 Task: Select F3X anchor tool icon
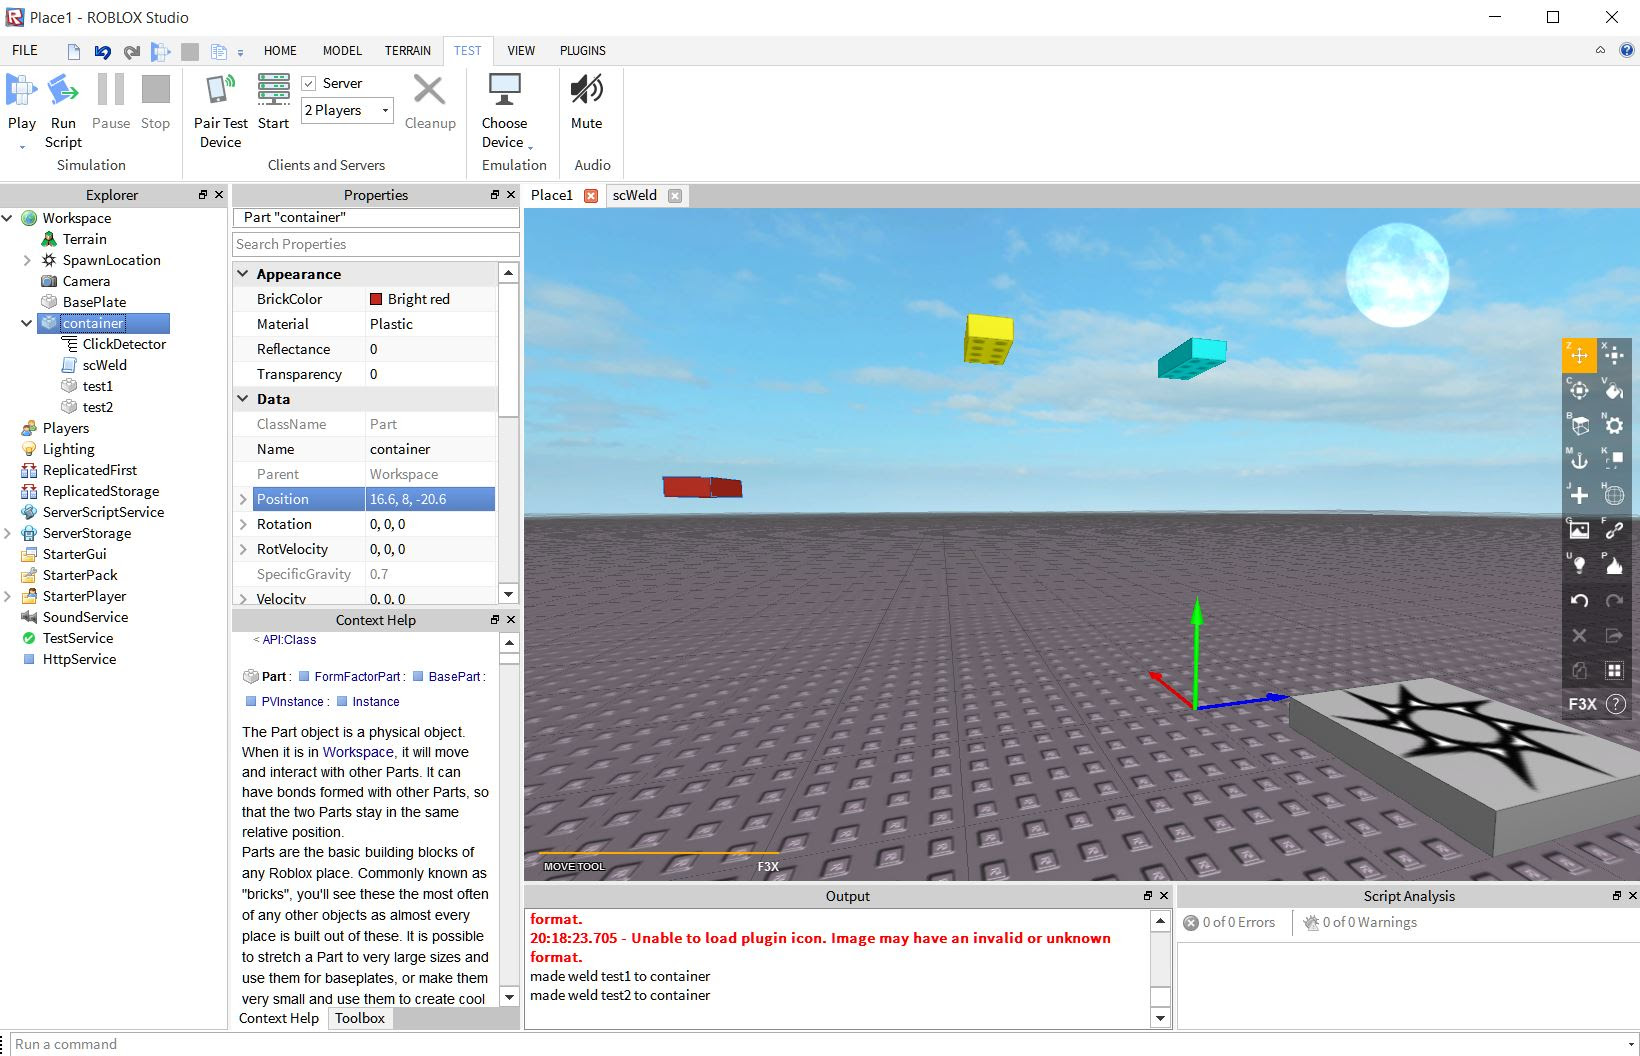pos(1579,460)
